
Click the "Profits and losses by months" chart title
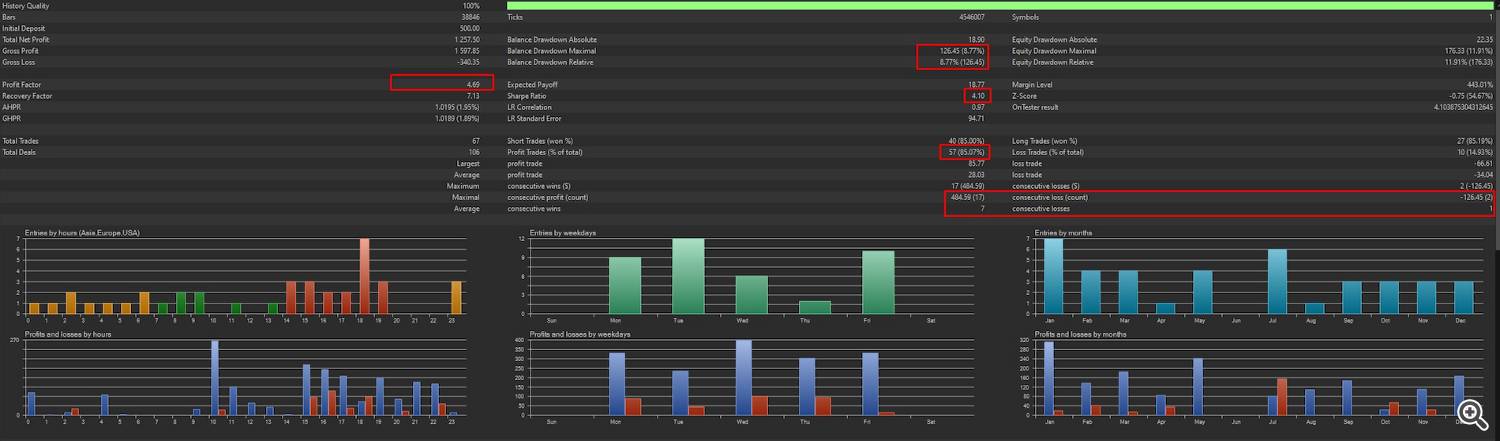(x=1079, y=333)
